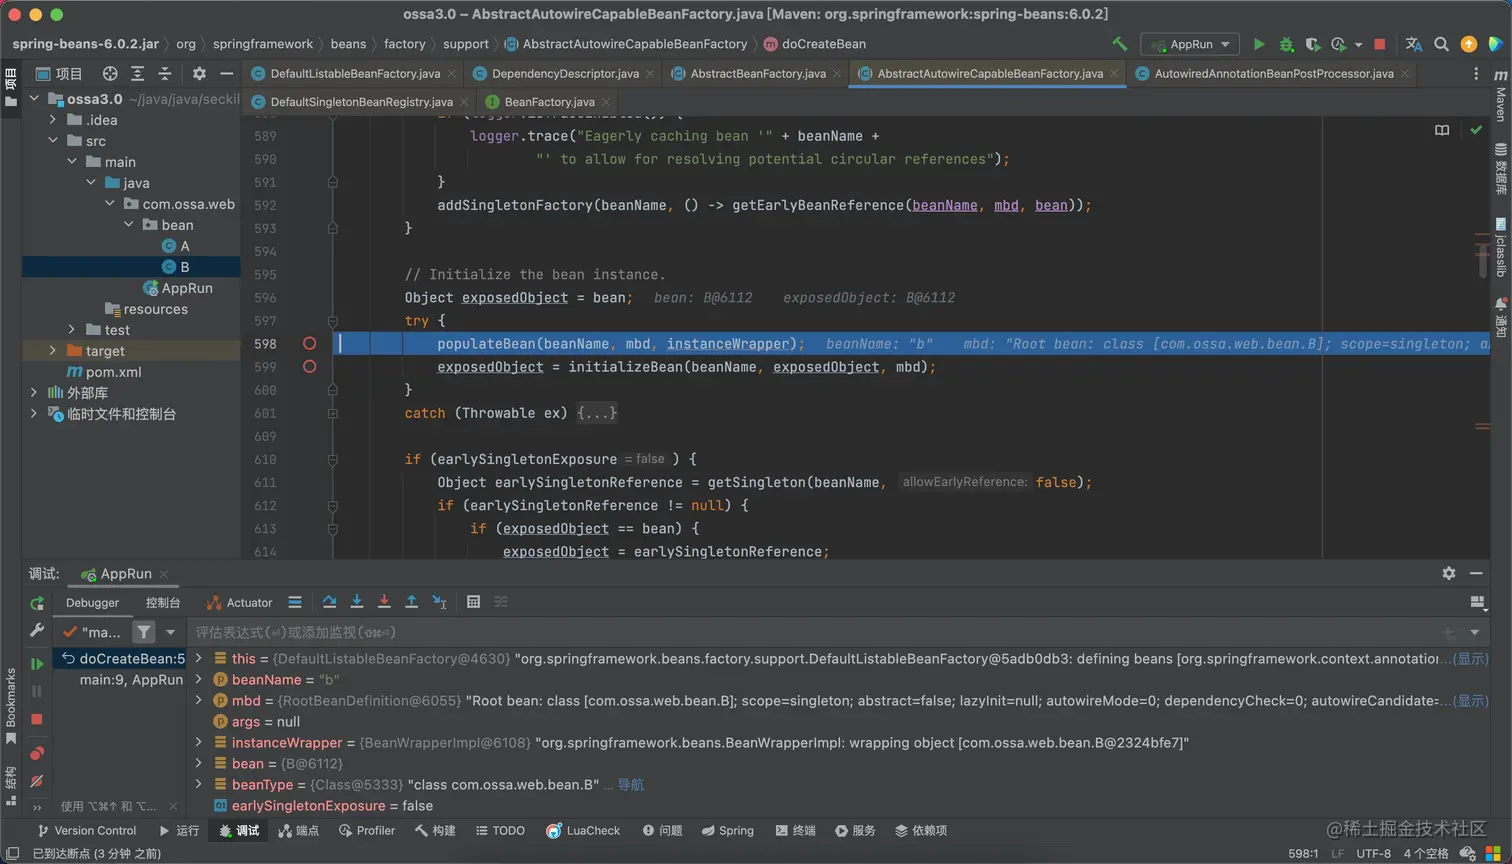Collapse all in the project panel
Viewport: 1512px width, 864px height.
pyautogui.click(x=165, y=74)
